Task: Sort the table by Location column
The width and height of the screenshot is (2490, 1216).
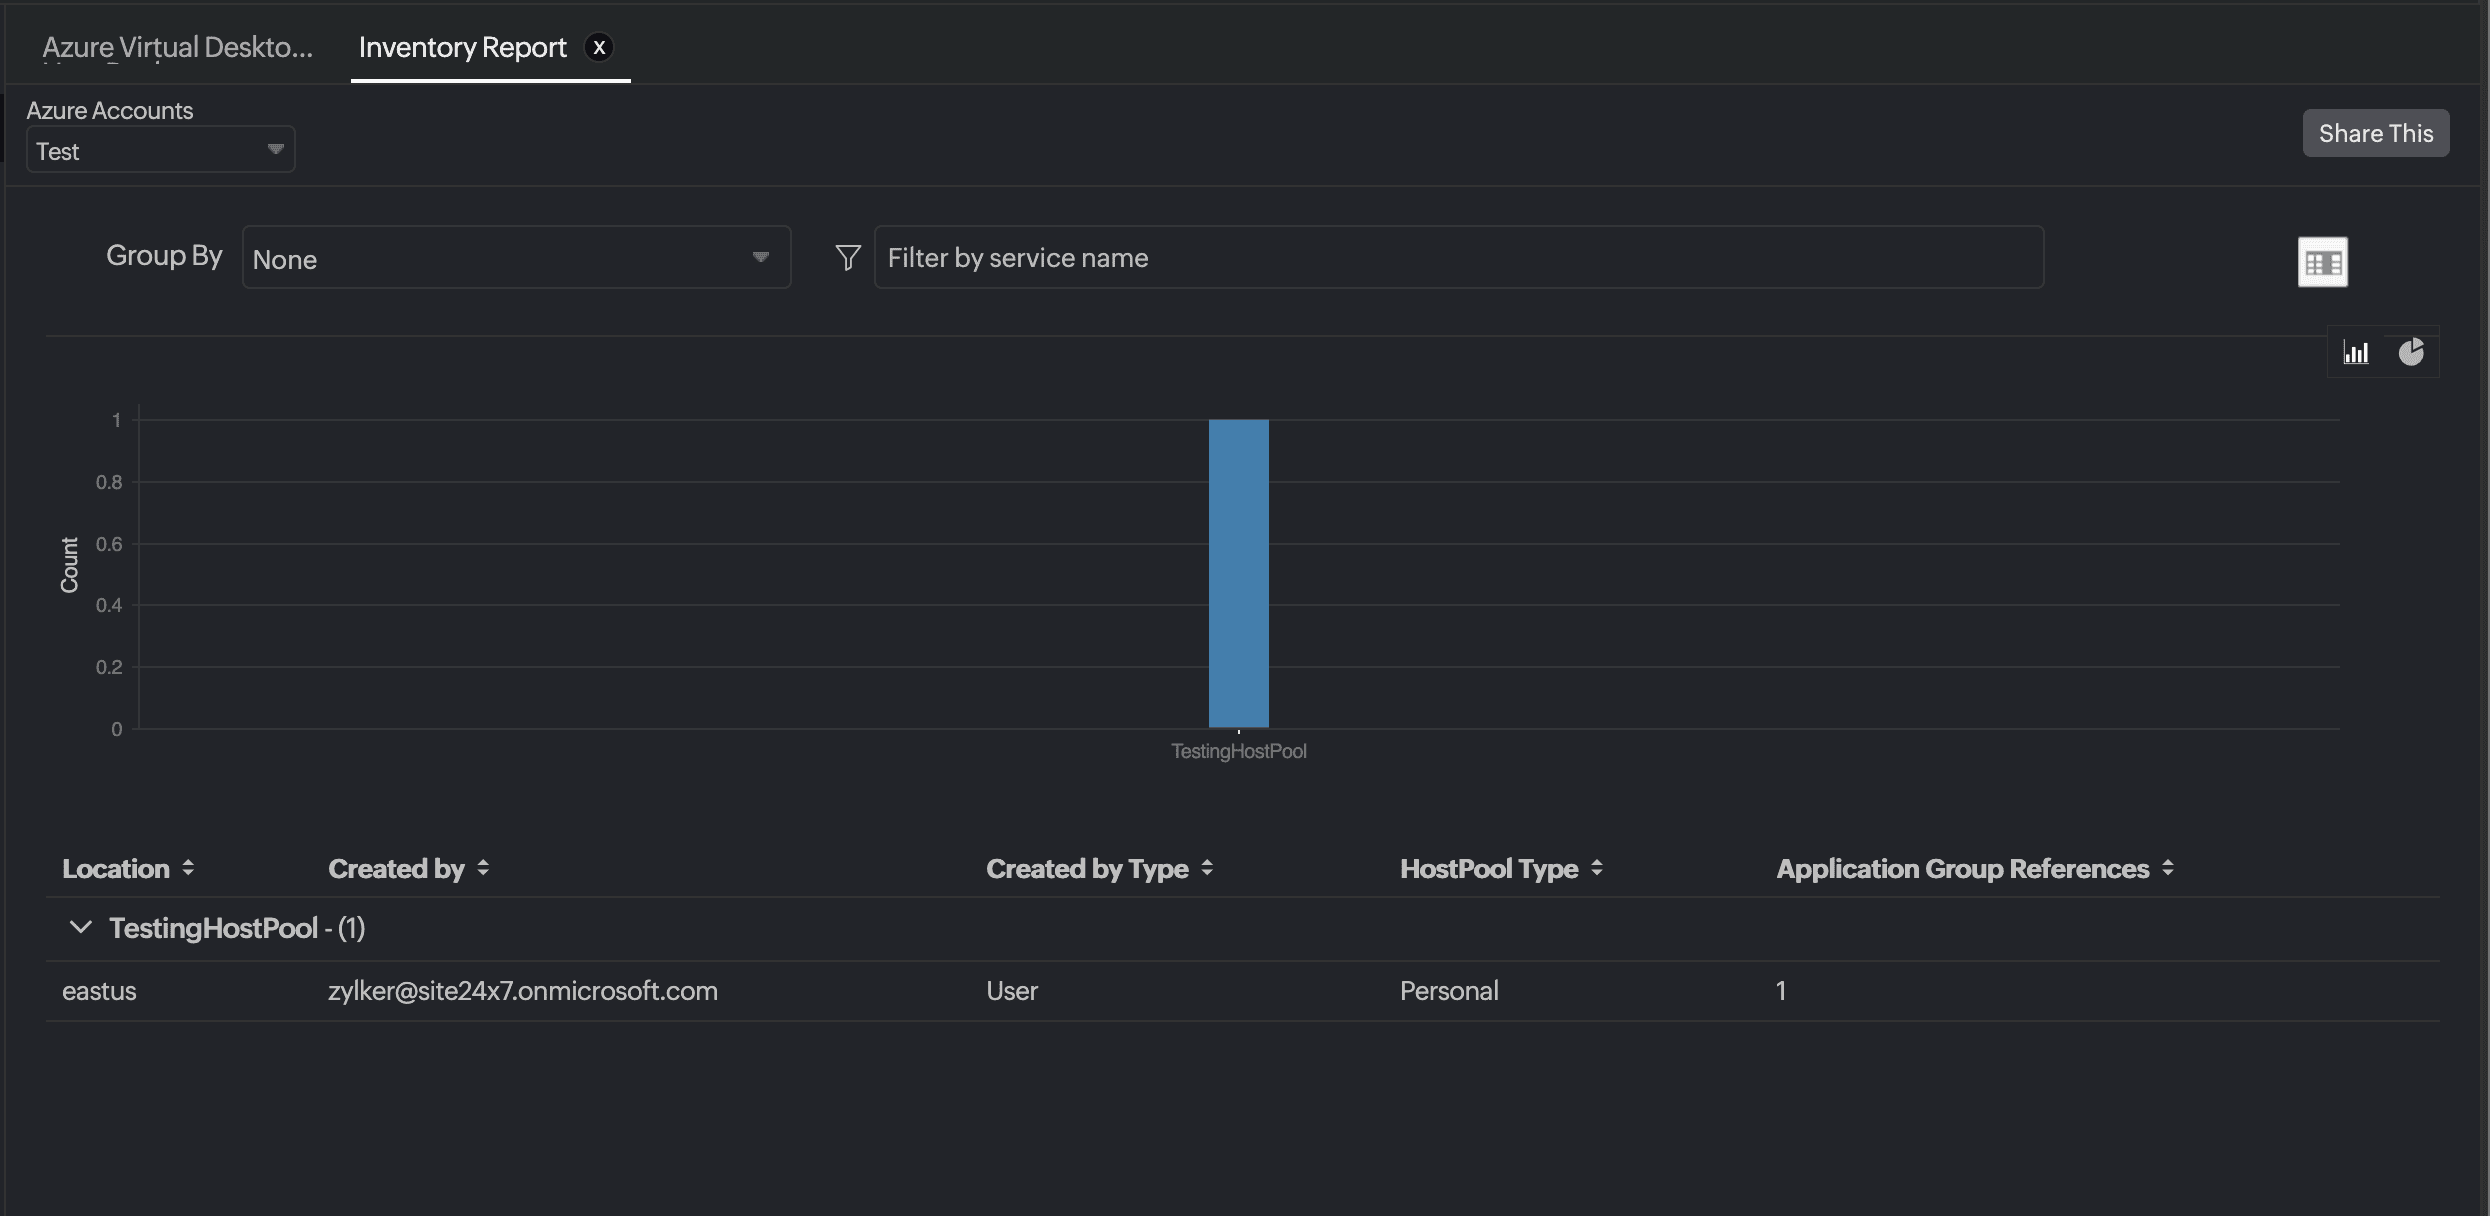Action: [x=190, y=868]
